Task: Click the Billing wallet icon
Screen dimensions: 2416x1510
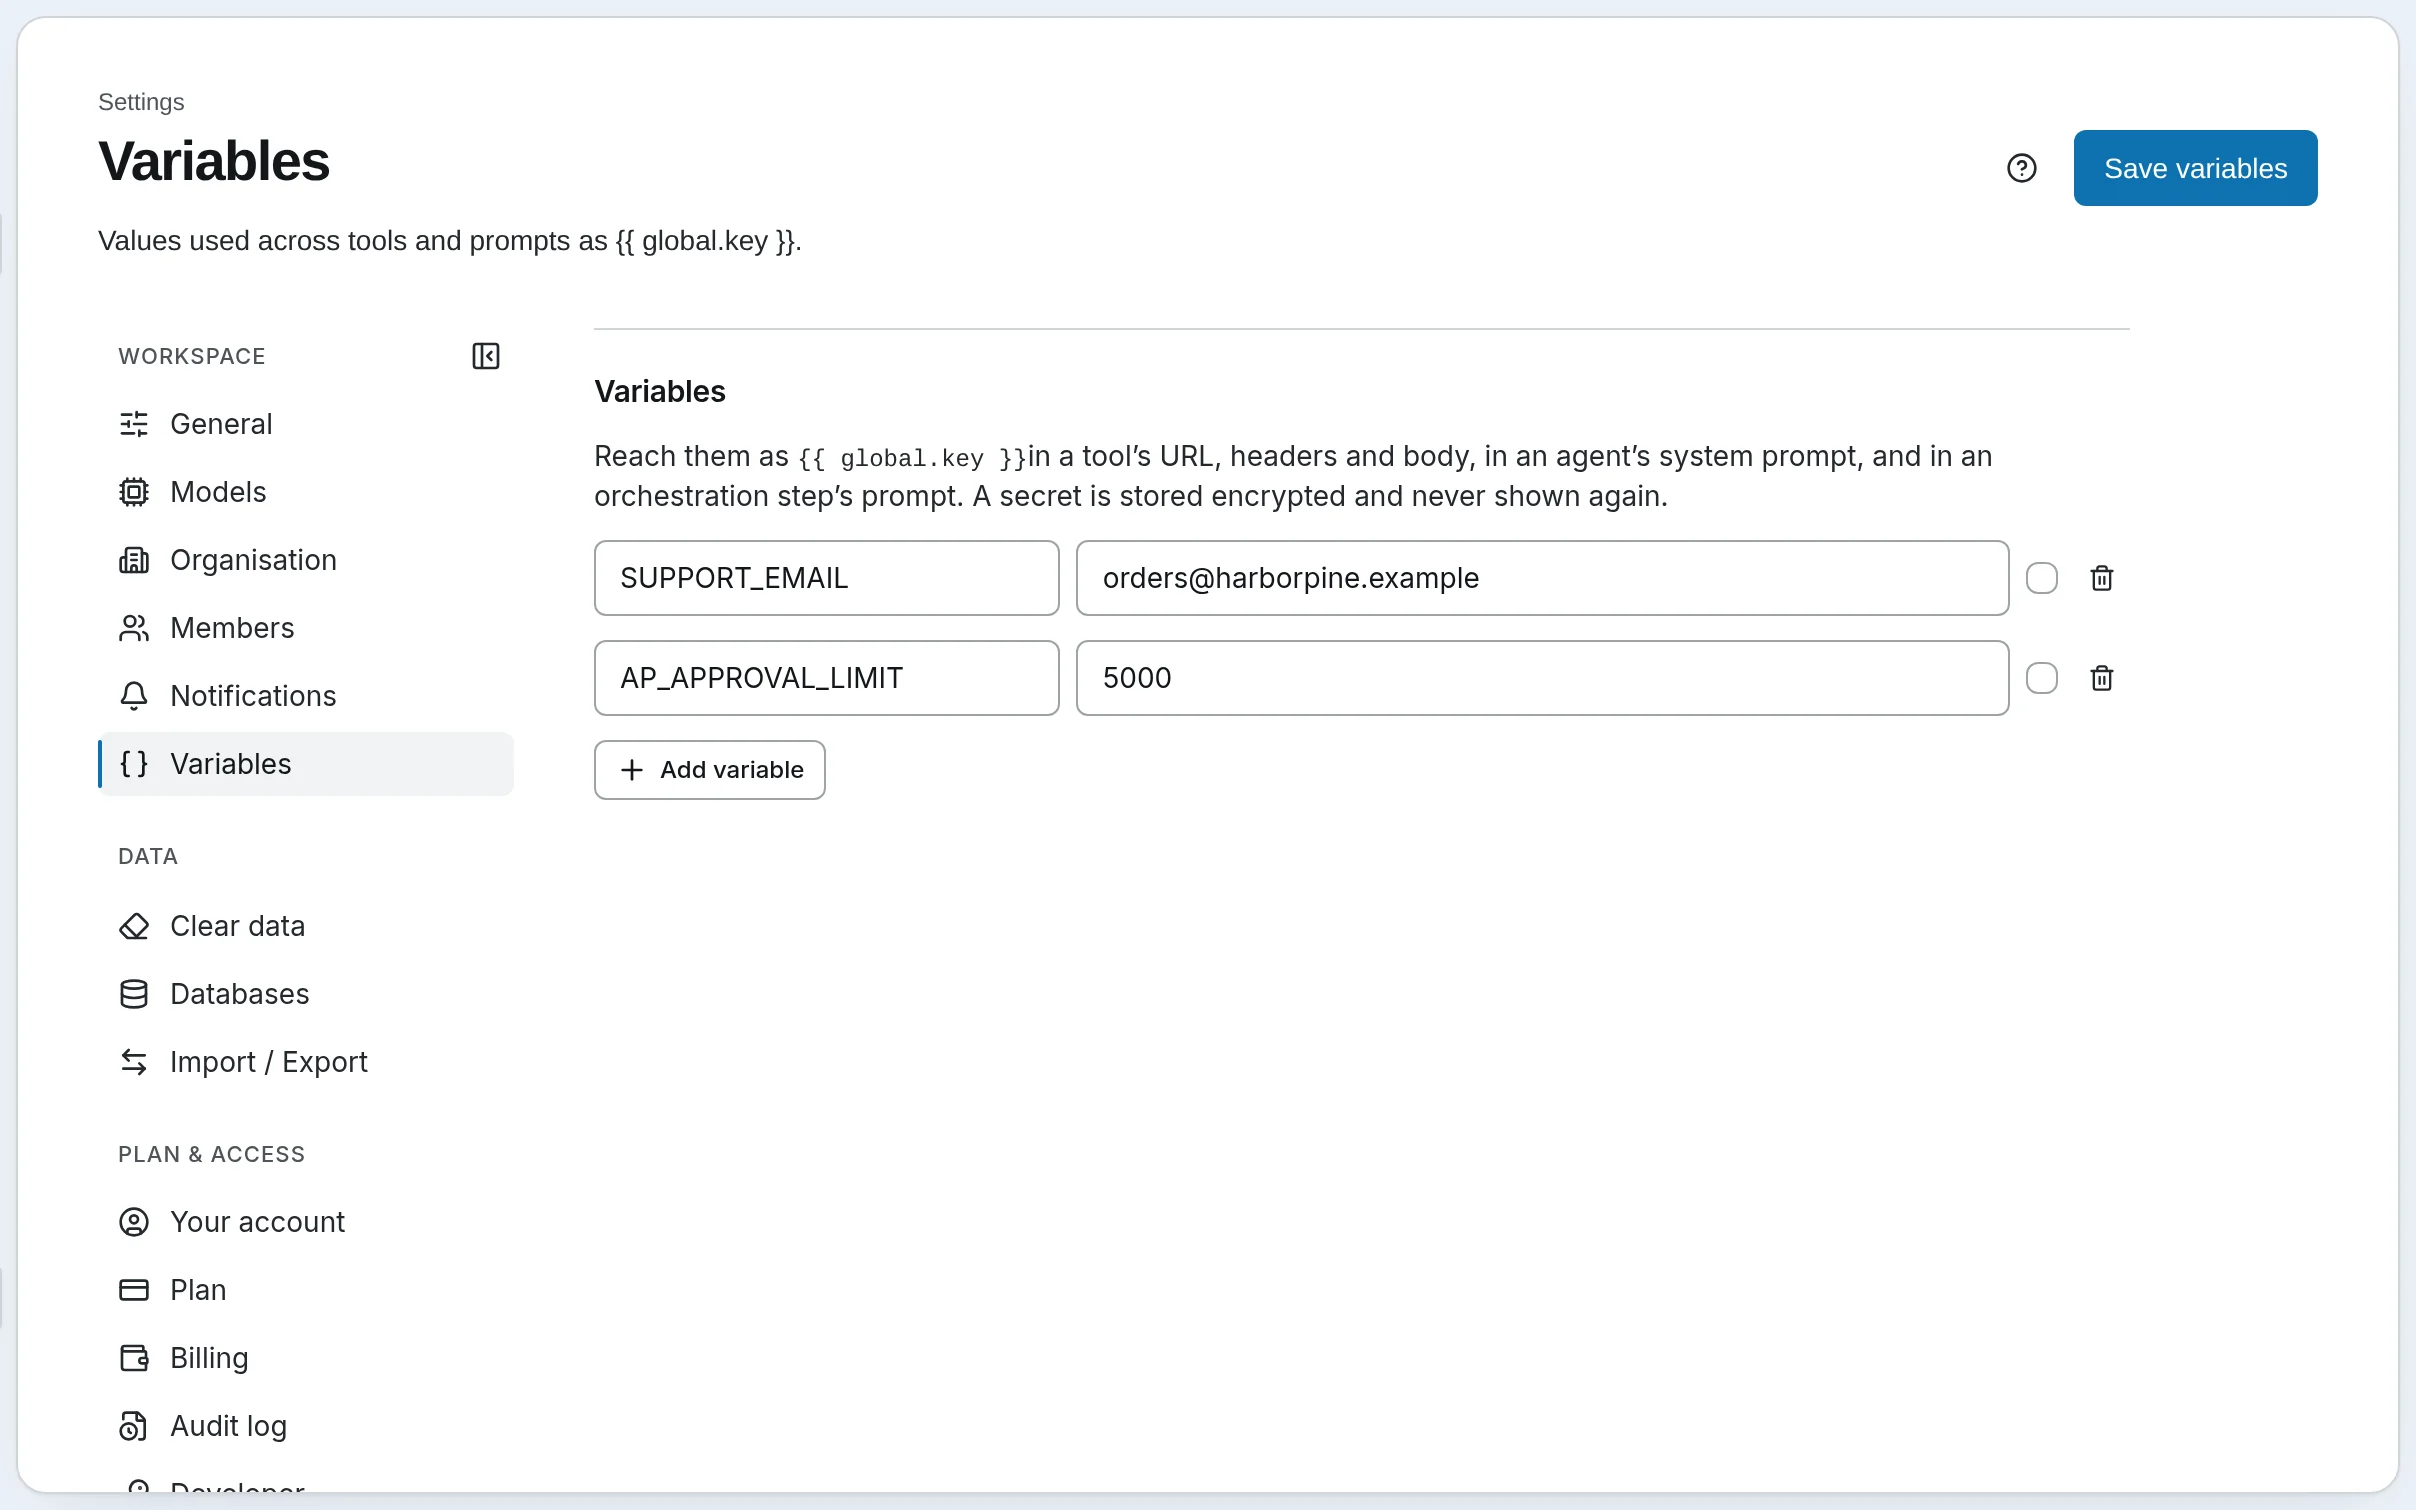Action: (134, 1358)
